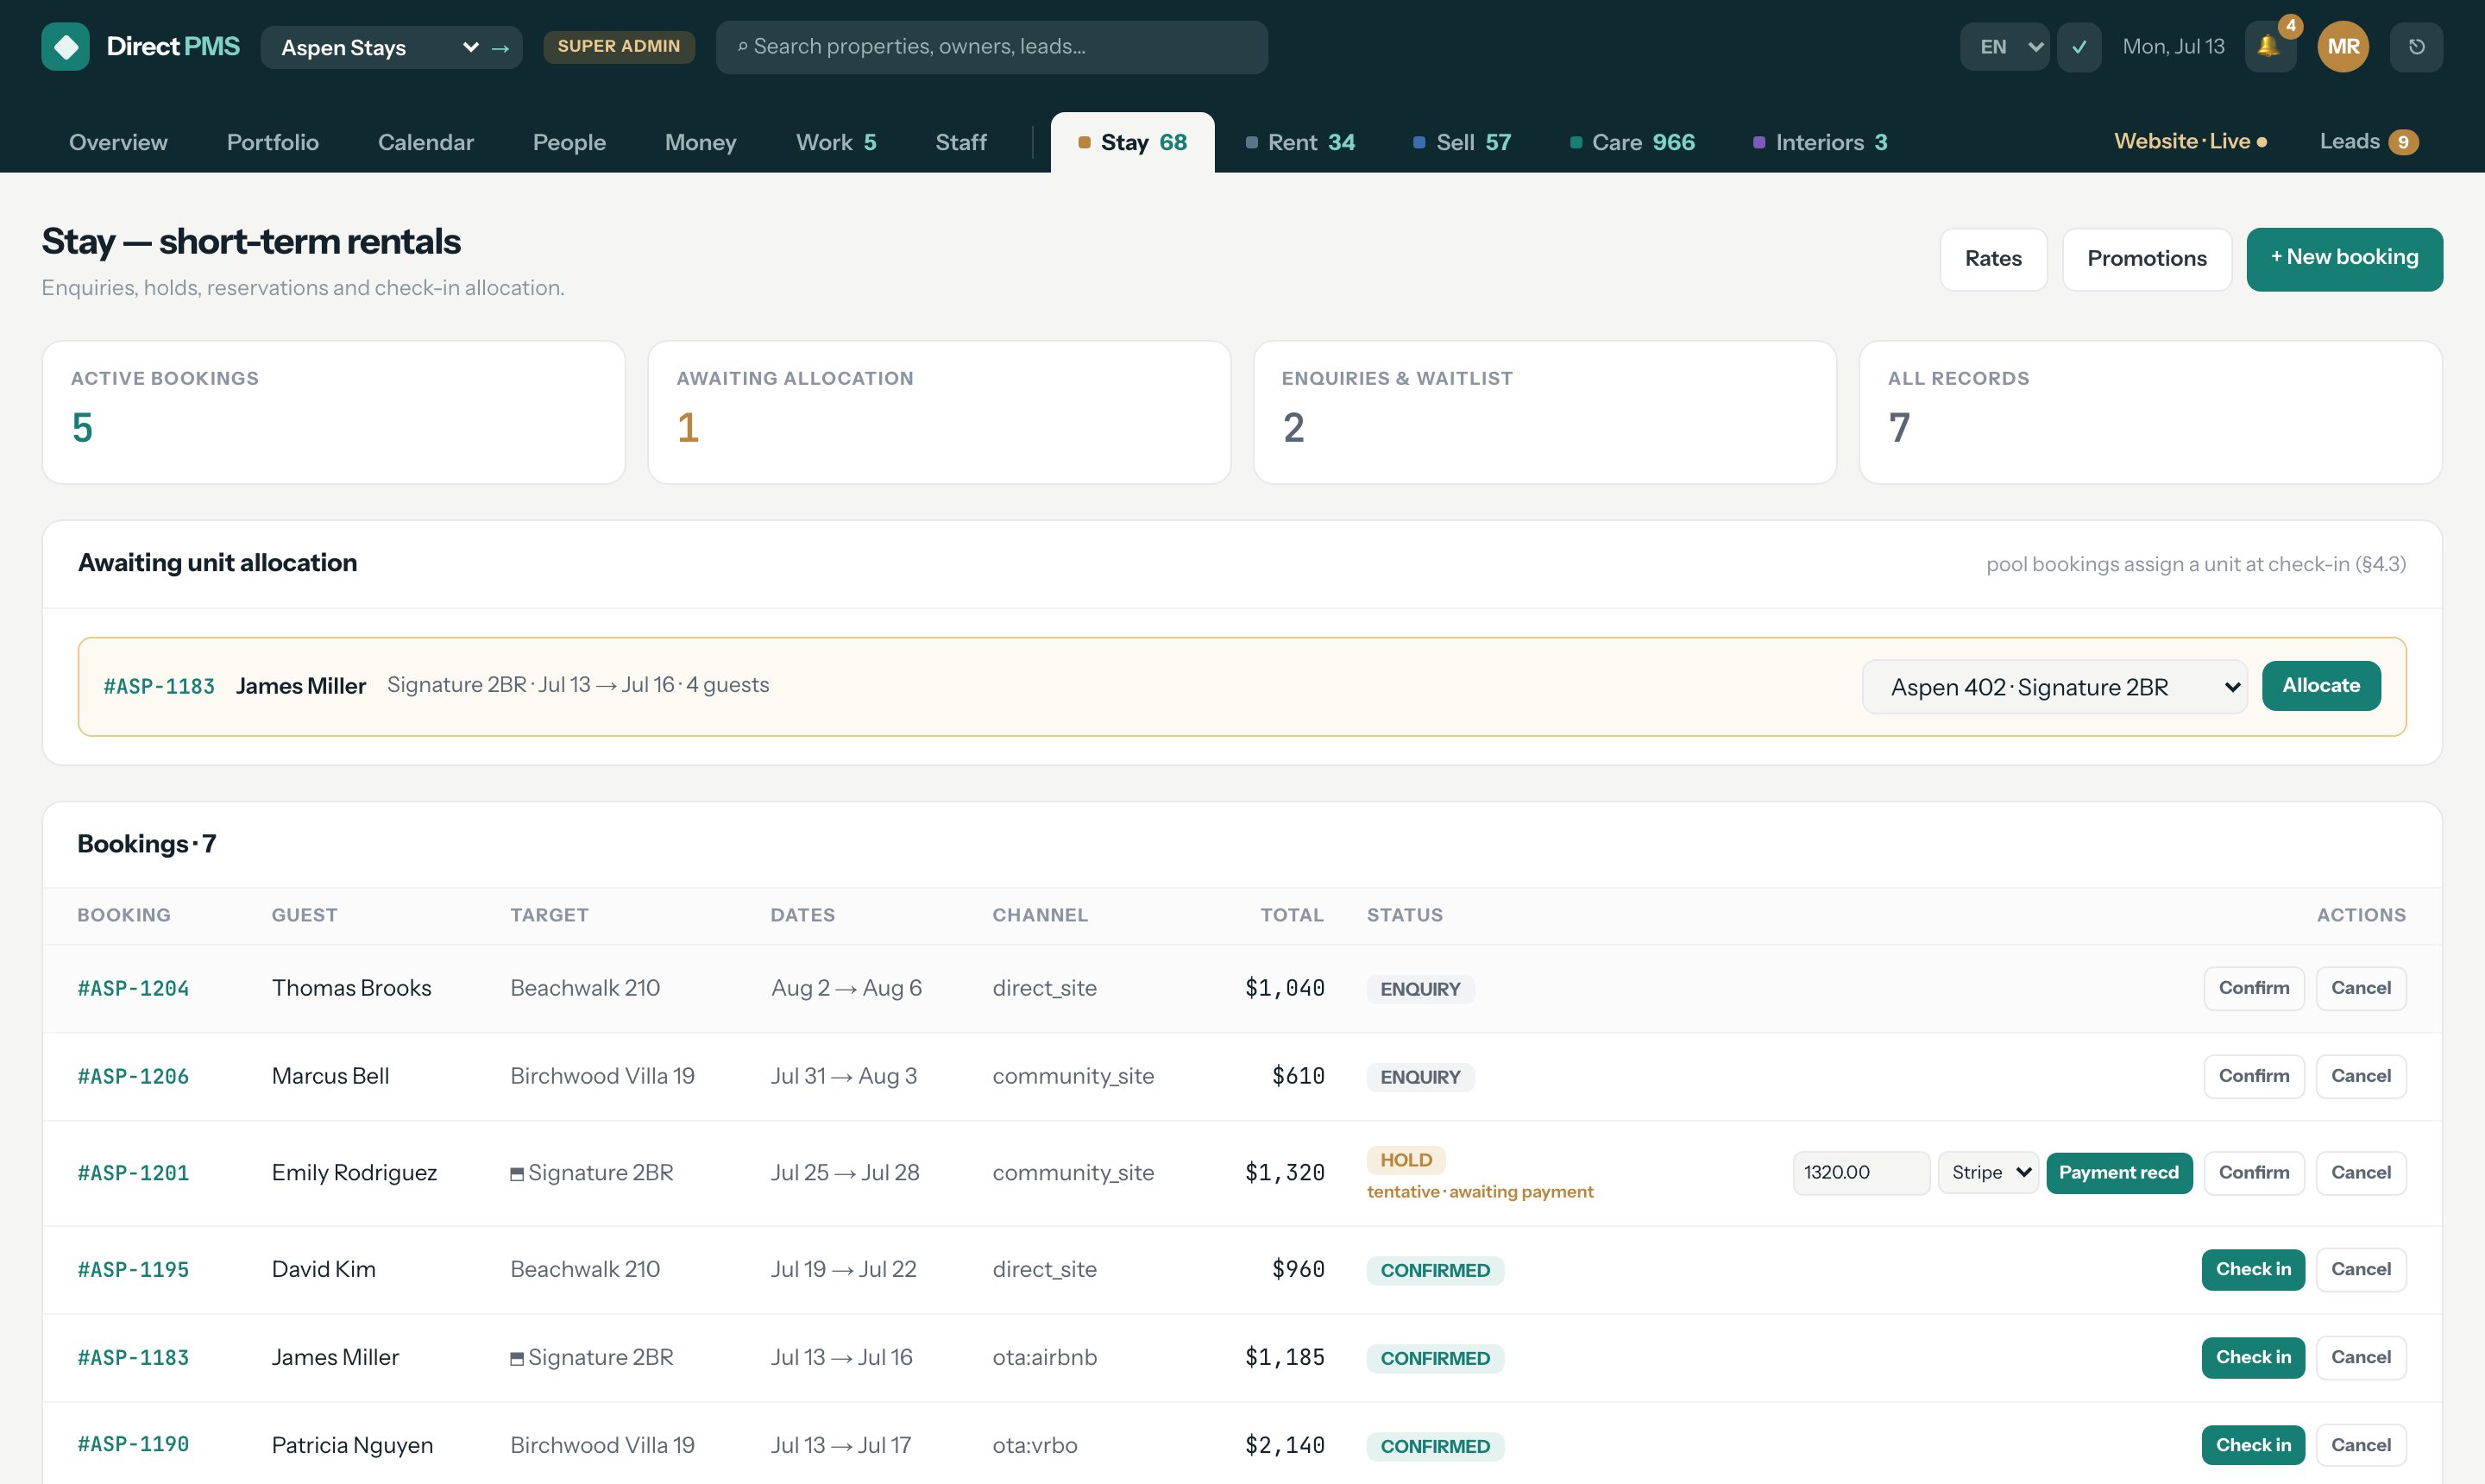Switch to the Calendar tab
This screenshot has height=1484, width=2485.
[x=425, y=142]
